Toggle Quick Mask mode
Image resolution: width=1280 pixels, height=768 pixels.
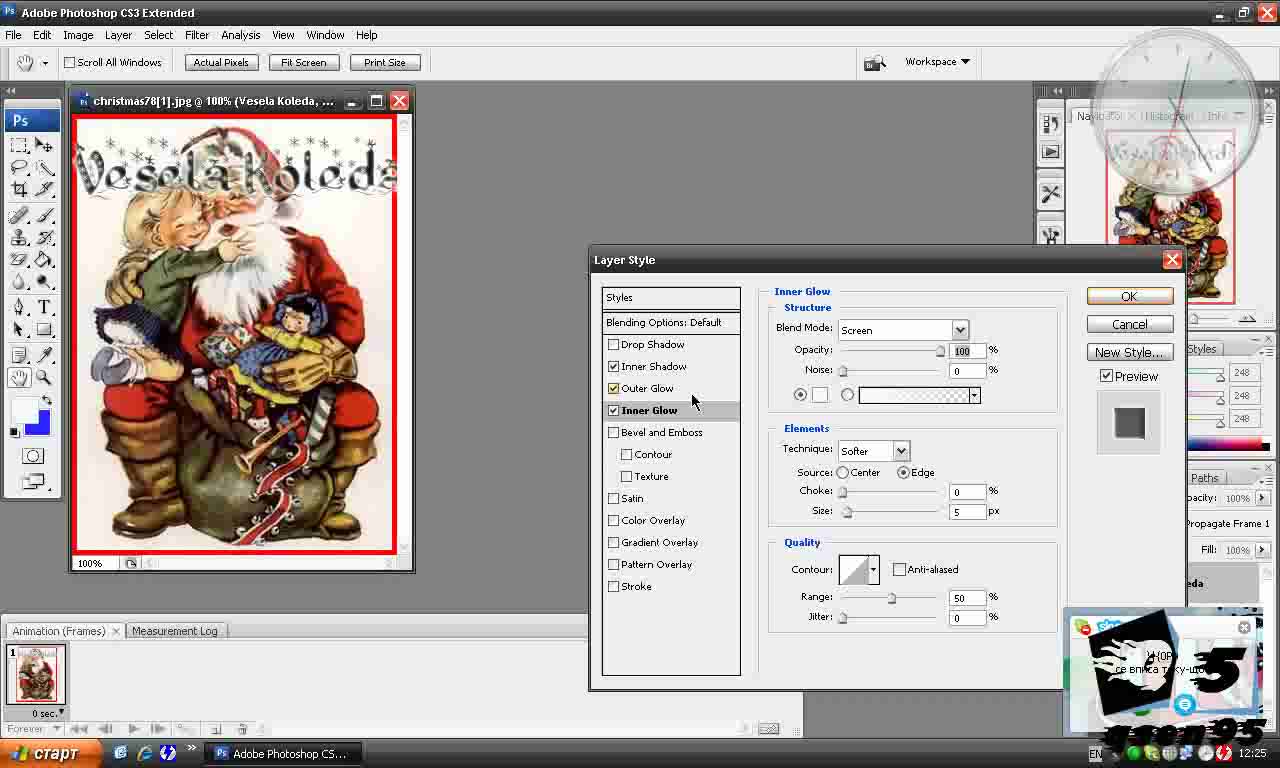[x=33, y=456]
